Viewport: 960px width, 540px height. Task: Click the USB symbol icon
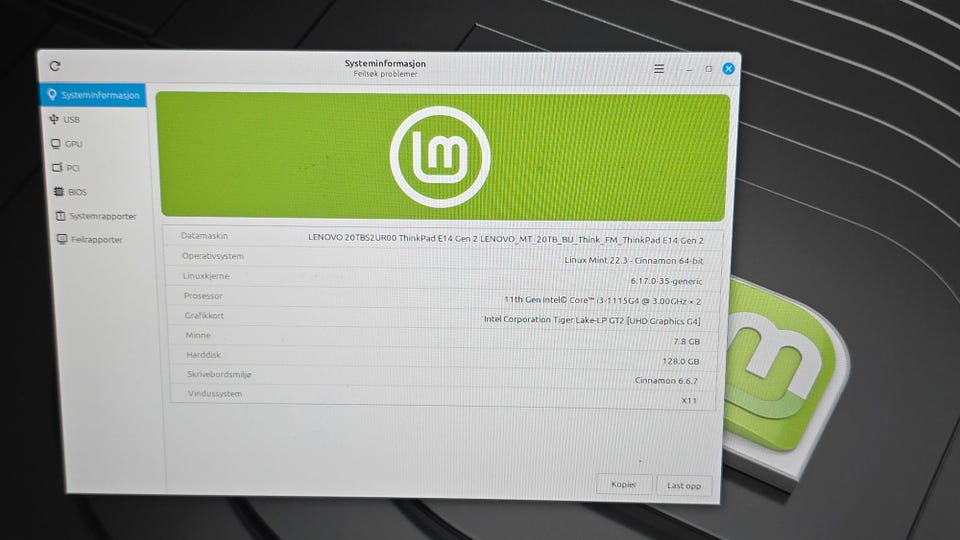54,119
